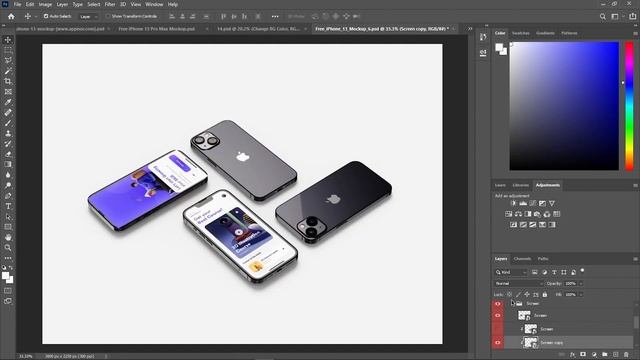The image size is (640, 360).
Task: Click the new adjustment layer icon
Action: pyautogui.click(x=594, y=355)
